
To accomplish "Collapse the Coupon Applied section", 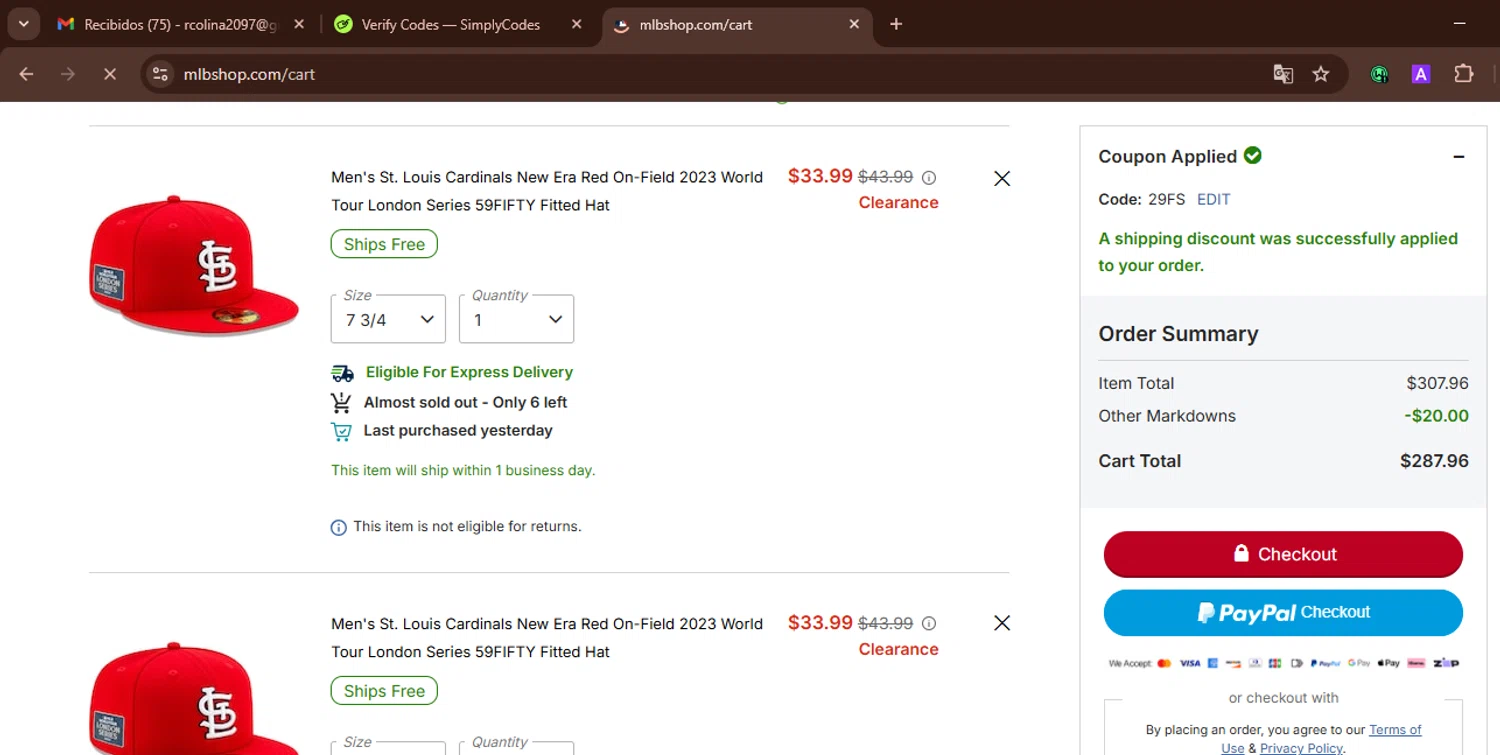I will pos(1459,157).
